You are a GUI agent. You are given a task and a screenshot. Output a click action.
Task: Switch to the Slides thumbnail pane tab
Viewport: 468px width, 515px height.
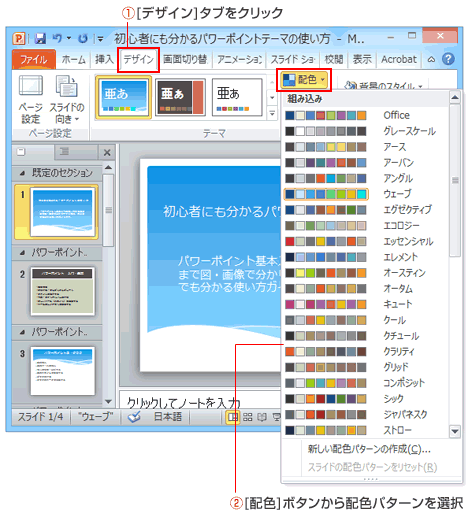(x=32, y=152)
